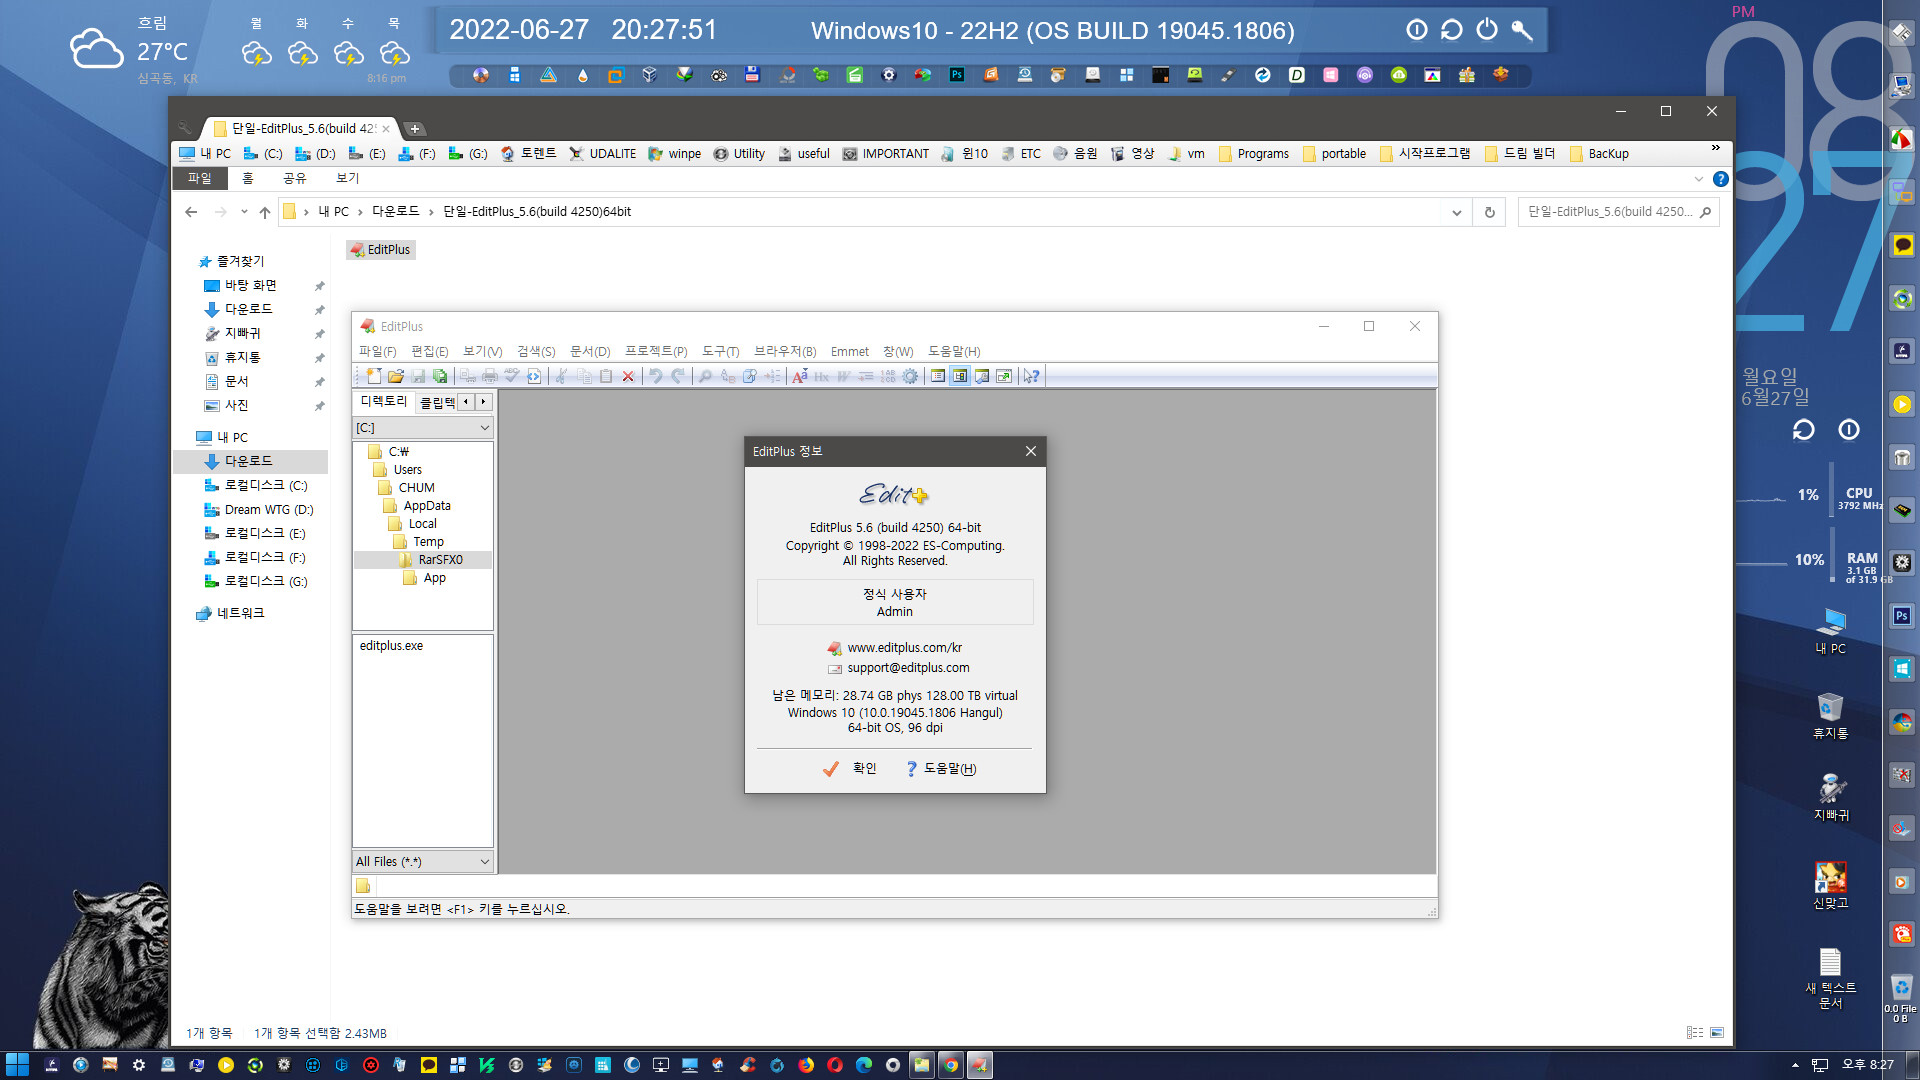The width and height of the screenshot is (1920, 1080).
Task: Click the Find in Files icon
Action: (750, 376)
